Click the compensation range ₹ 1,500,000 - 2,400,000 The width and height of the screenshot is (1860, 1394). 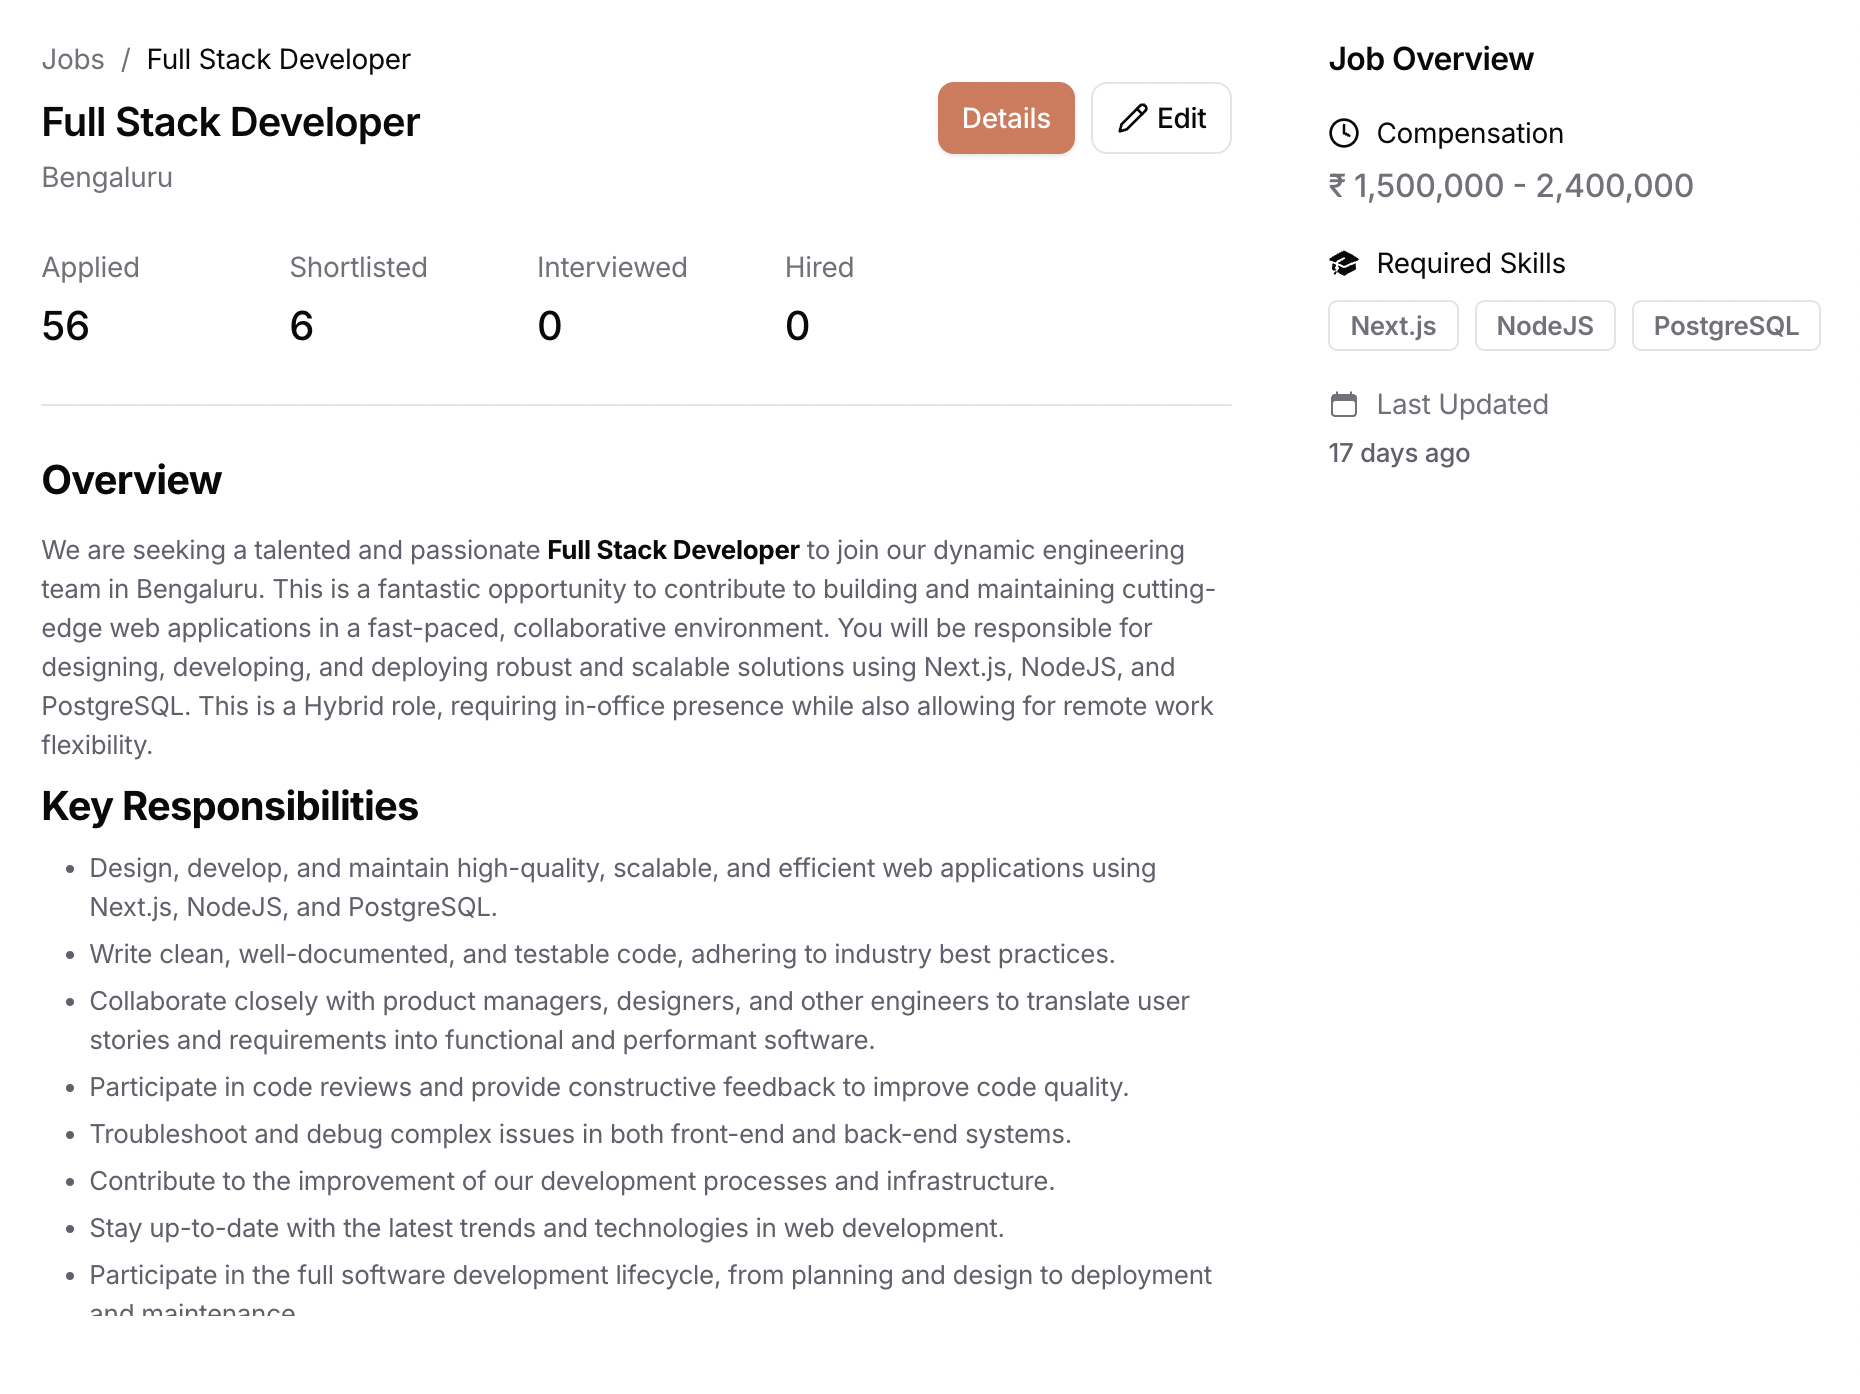(x=1510, y=186)
